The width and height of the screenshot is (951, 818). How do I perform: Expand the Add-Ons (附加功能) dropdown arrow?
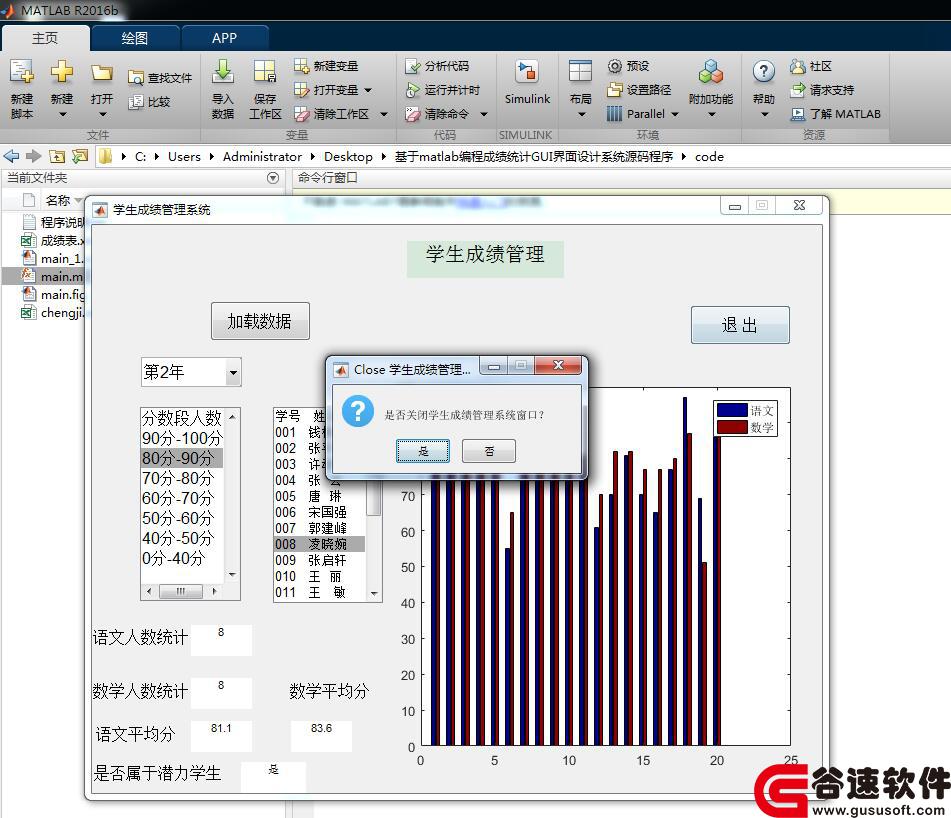[x=711, y=114]
